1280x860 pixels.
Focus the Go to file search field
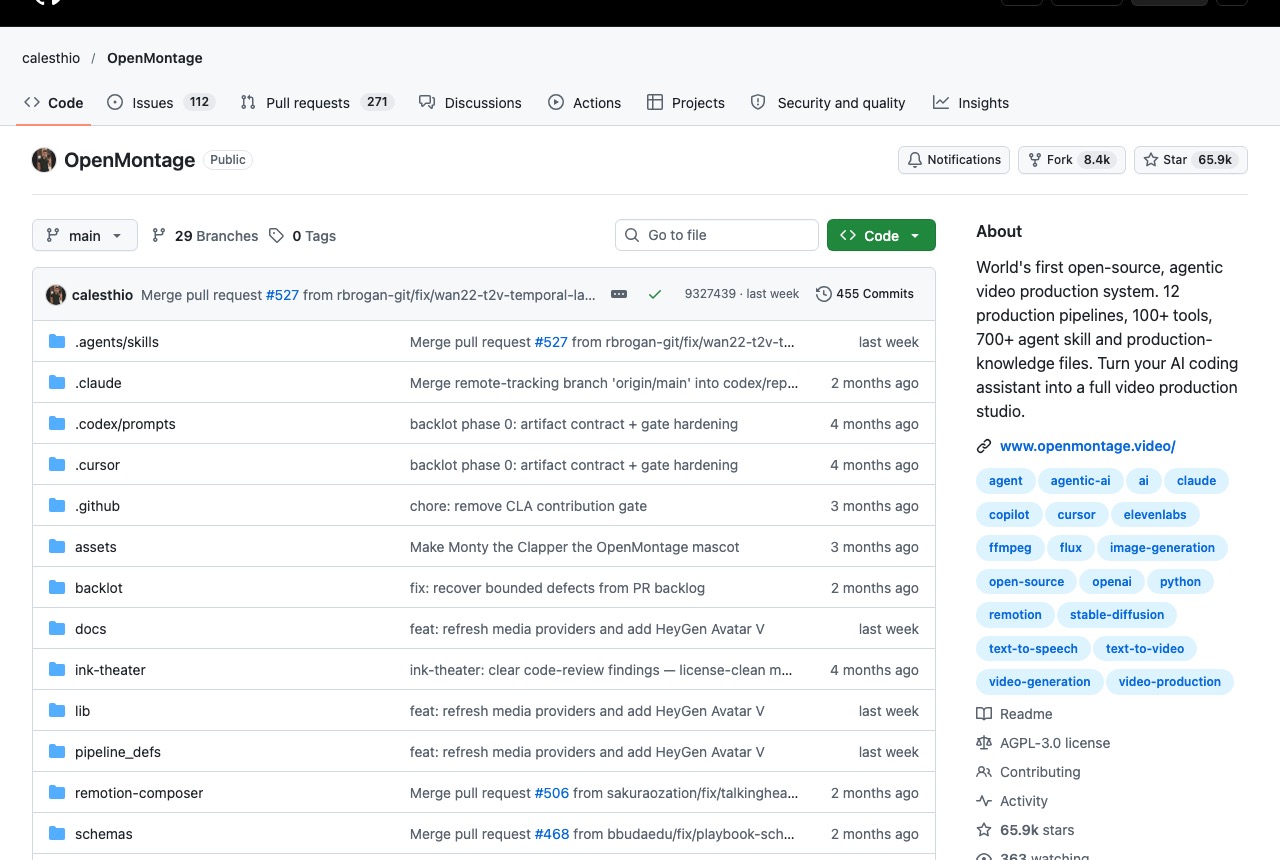tap(717, 236)
